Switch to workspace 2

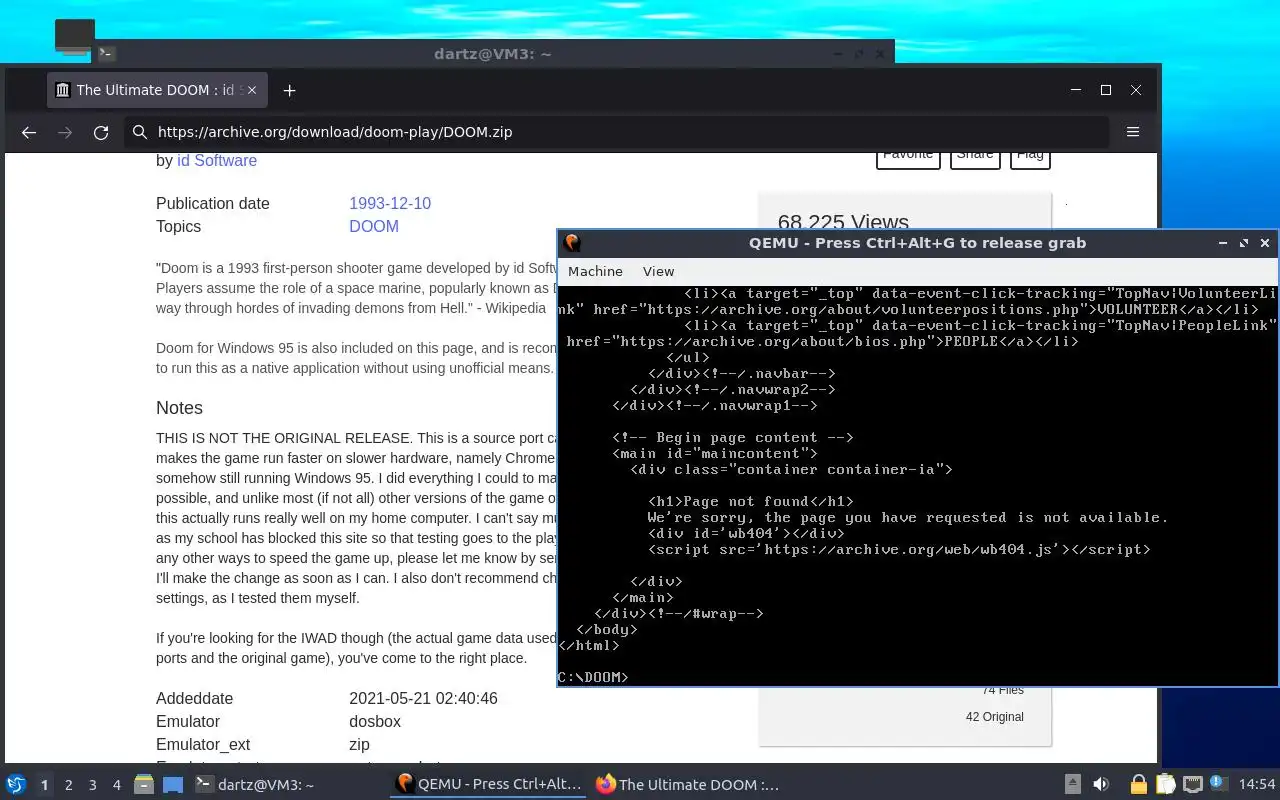(69, 785)
